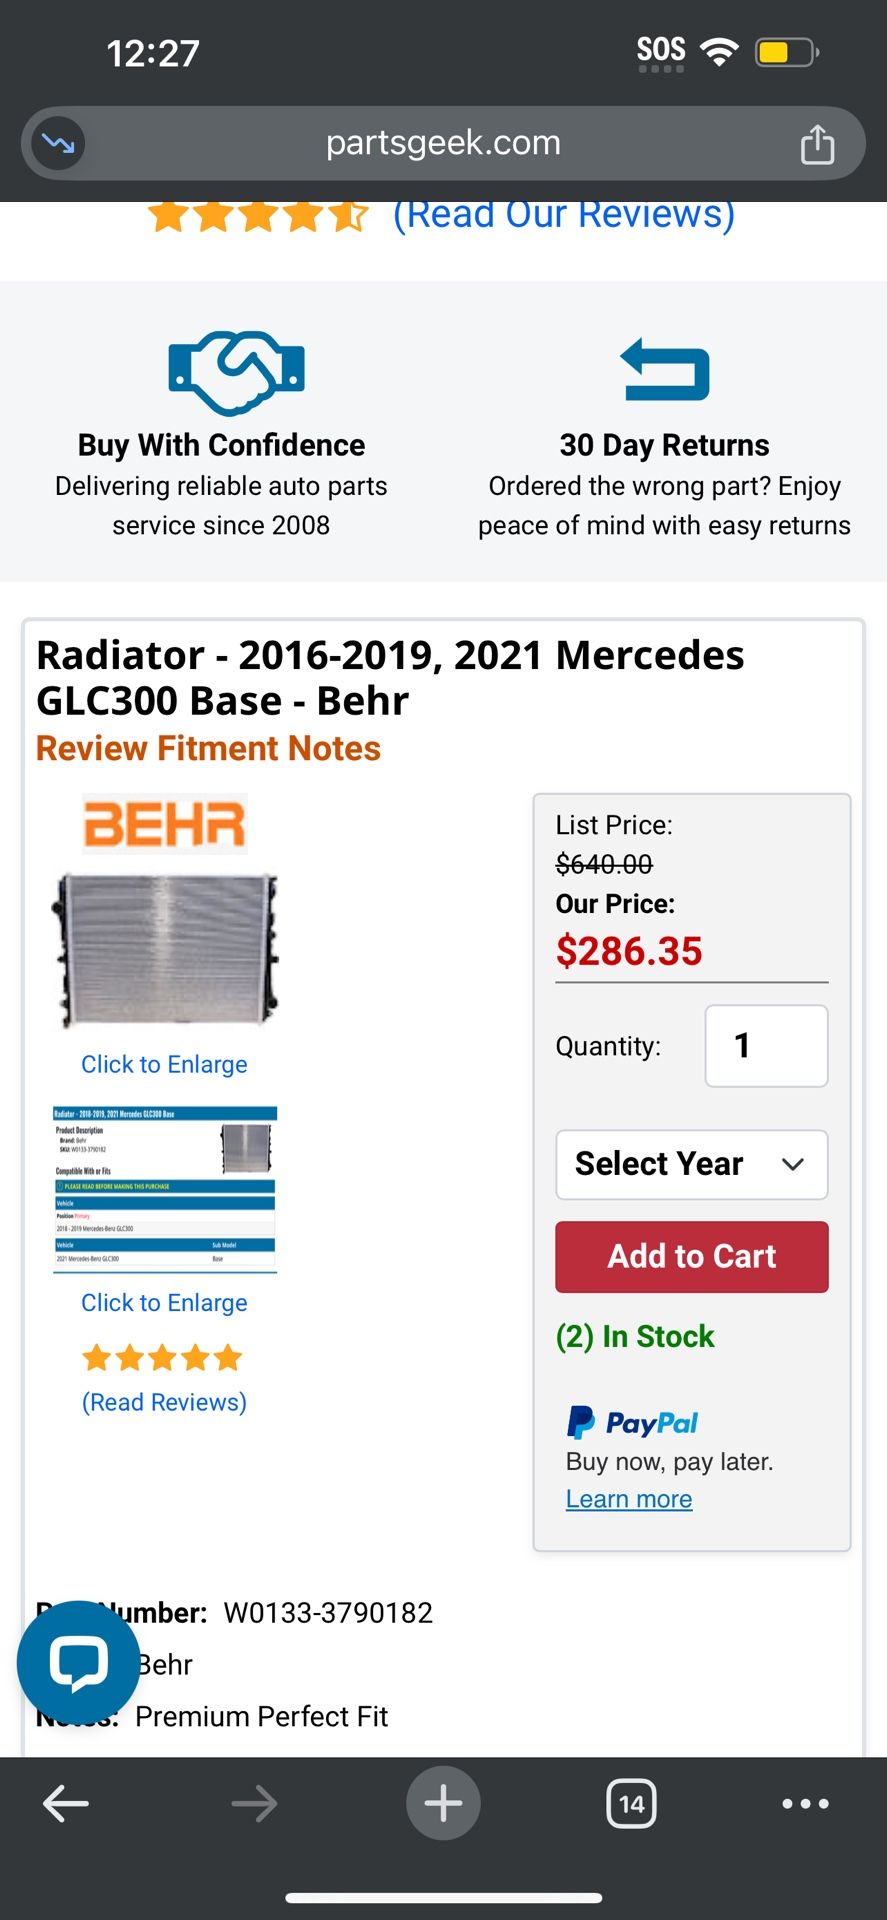
Task: Show open tabs via the 14 counter
Action: click(x=631, y=1803)
